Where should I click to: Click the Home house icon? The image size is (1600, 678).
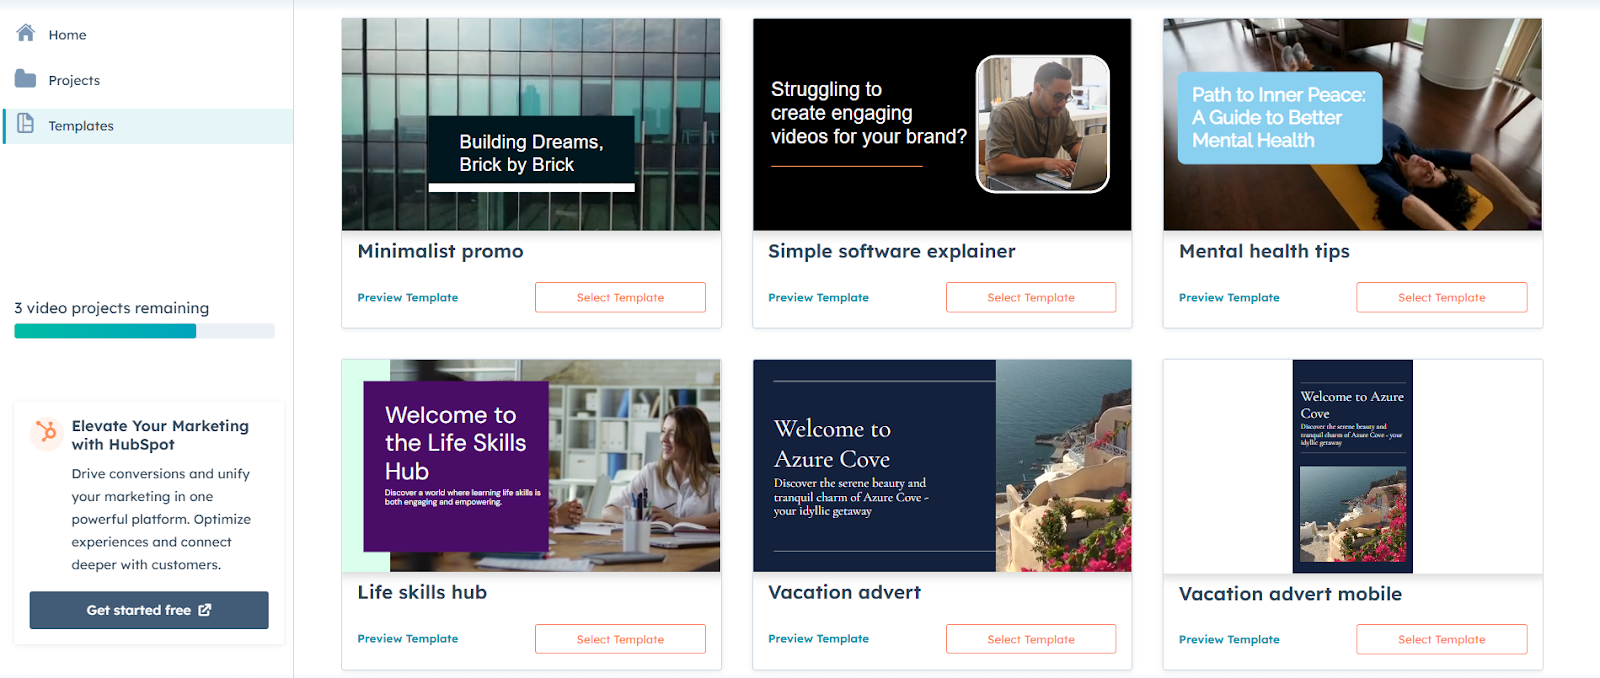pyautogui.click(x=26, y=33)
